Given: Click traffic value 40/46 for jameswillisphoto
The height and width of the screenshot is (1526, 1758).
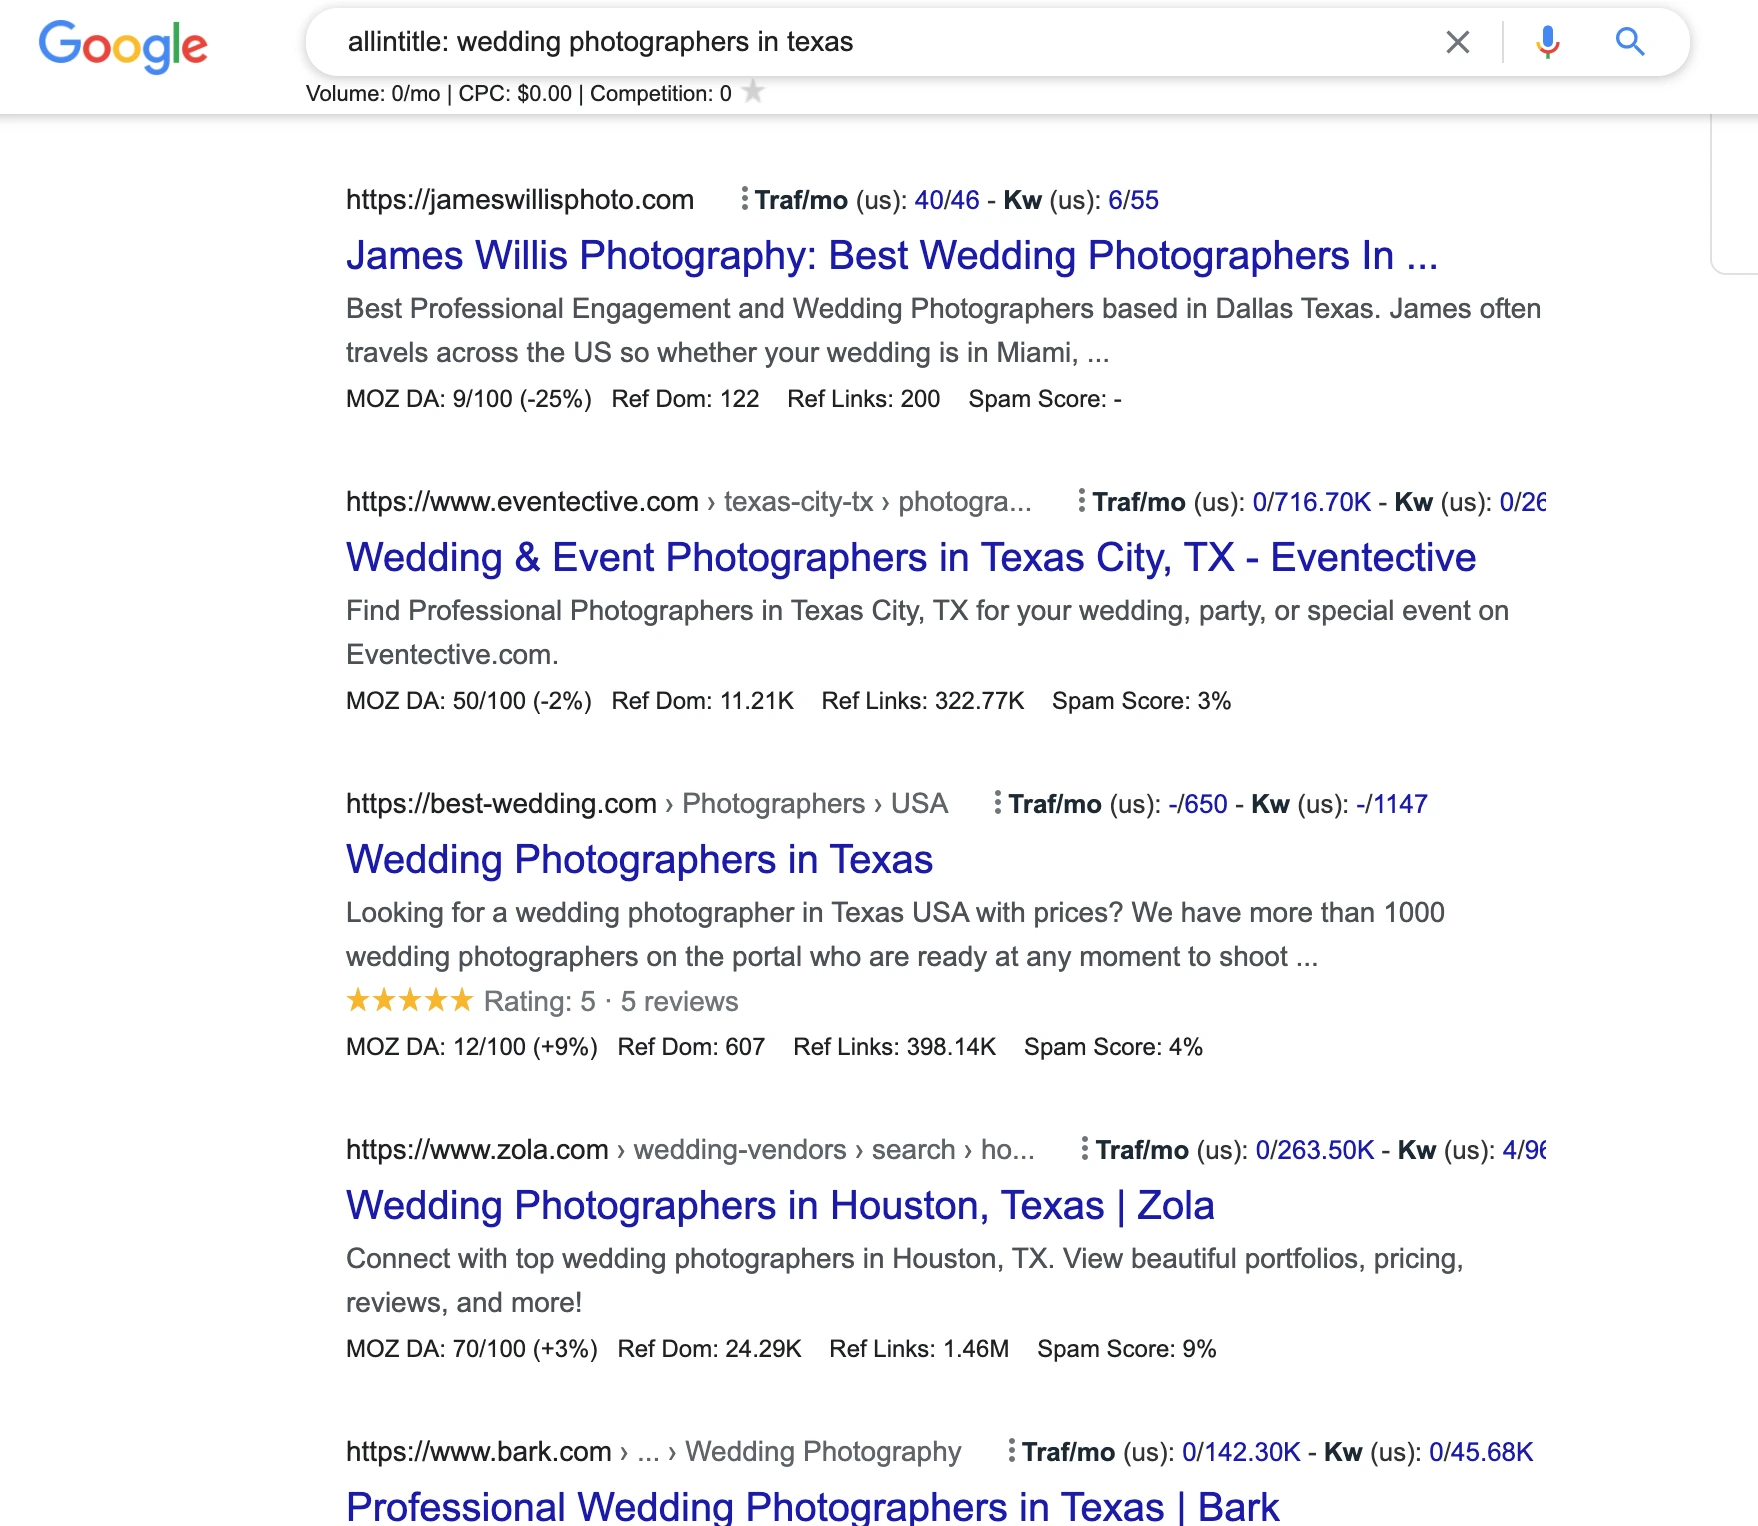Looking at the screenshot, I should [947, 200].
